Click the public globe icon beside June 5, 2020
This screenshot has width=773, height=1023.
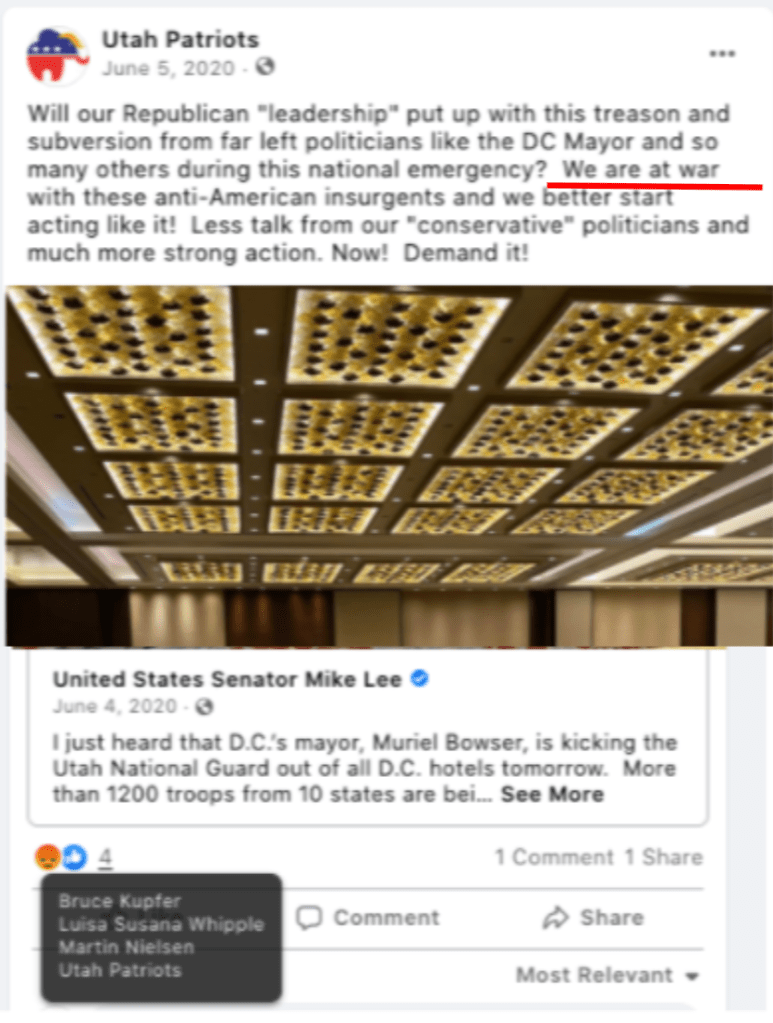264,67
